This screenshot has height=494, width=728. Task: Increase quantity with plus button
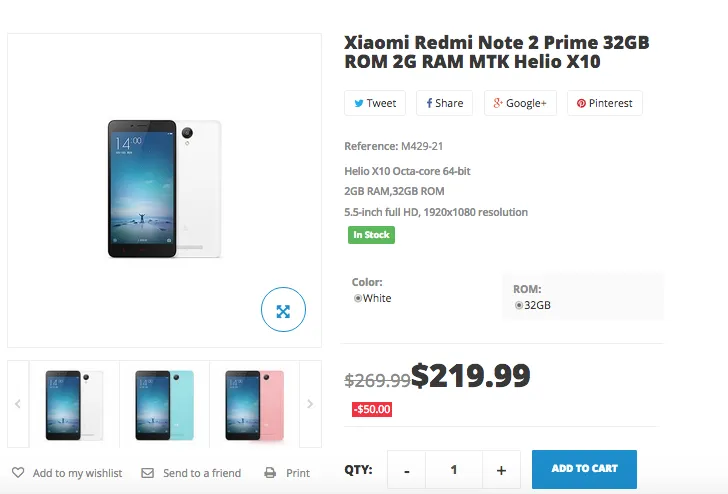click(501, 470)
